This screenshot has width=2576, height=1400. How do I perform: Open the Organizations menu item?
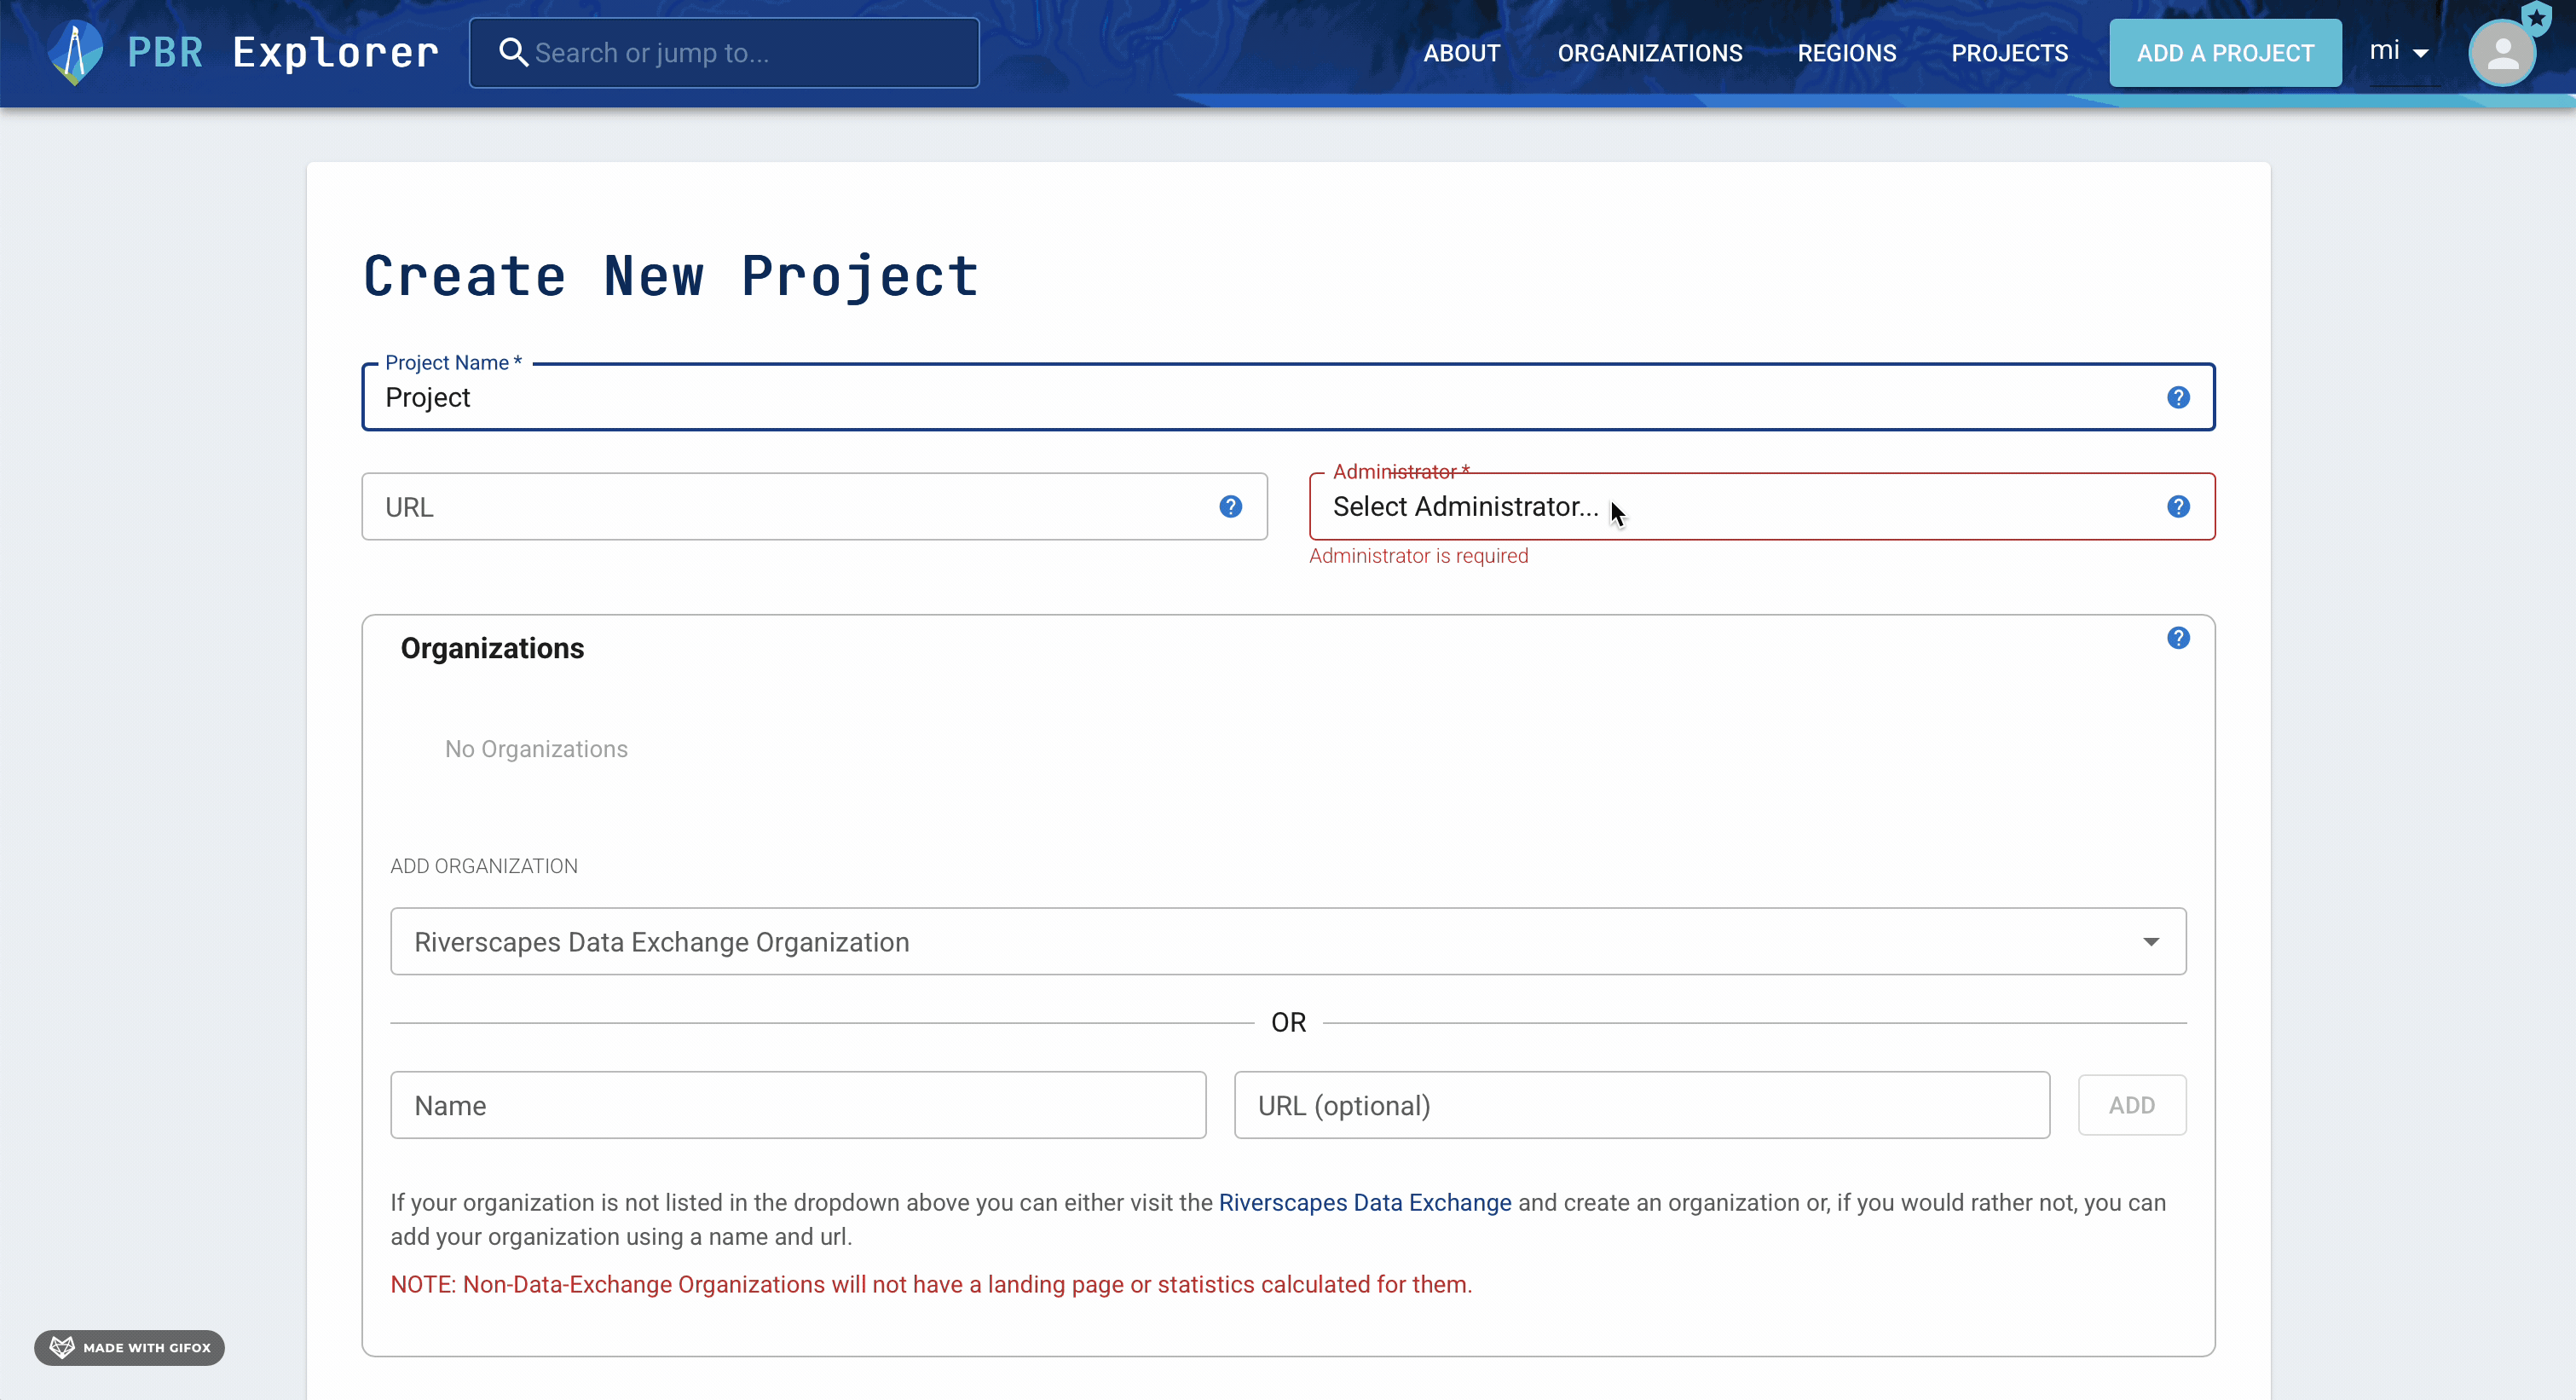1649,53
